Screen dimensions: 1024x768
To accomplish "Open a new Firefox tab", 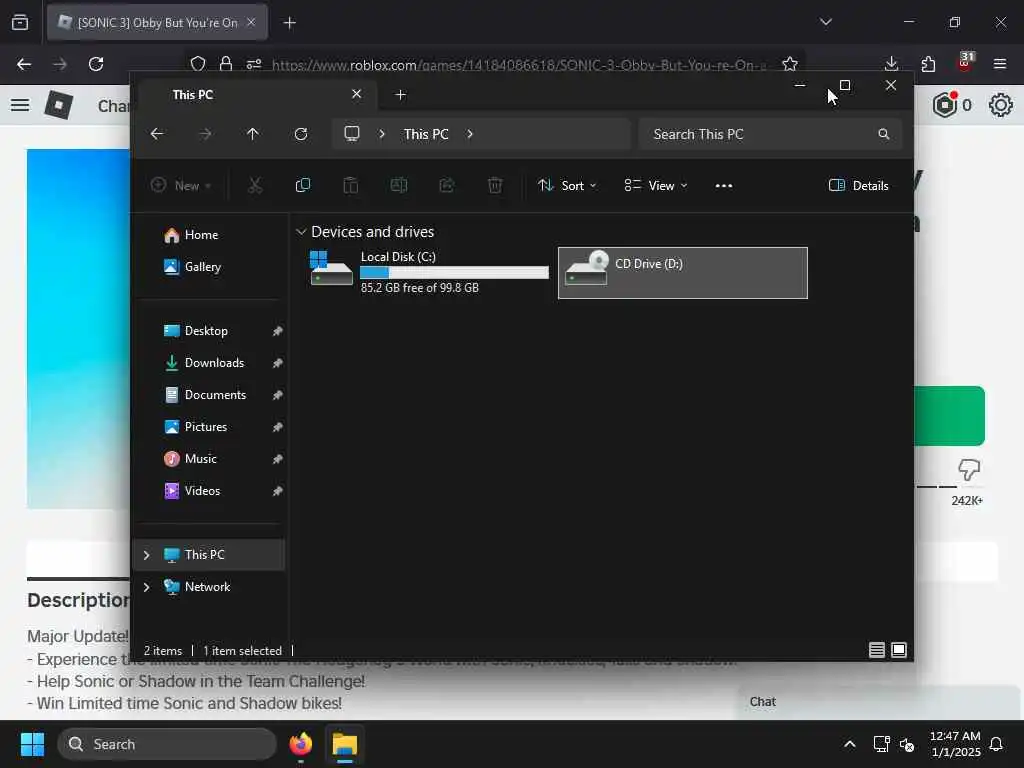I will coord(289,23).
